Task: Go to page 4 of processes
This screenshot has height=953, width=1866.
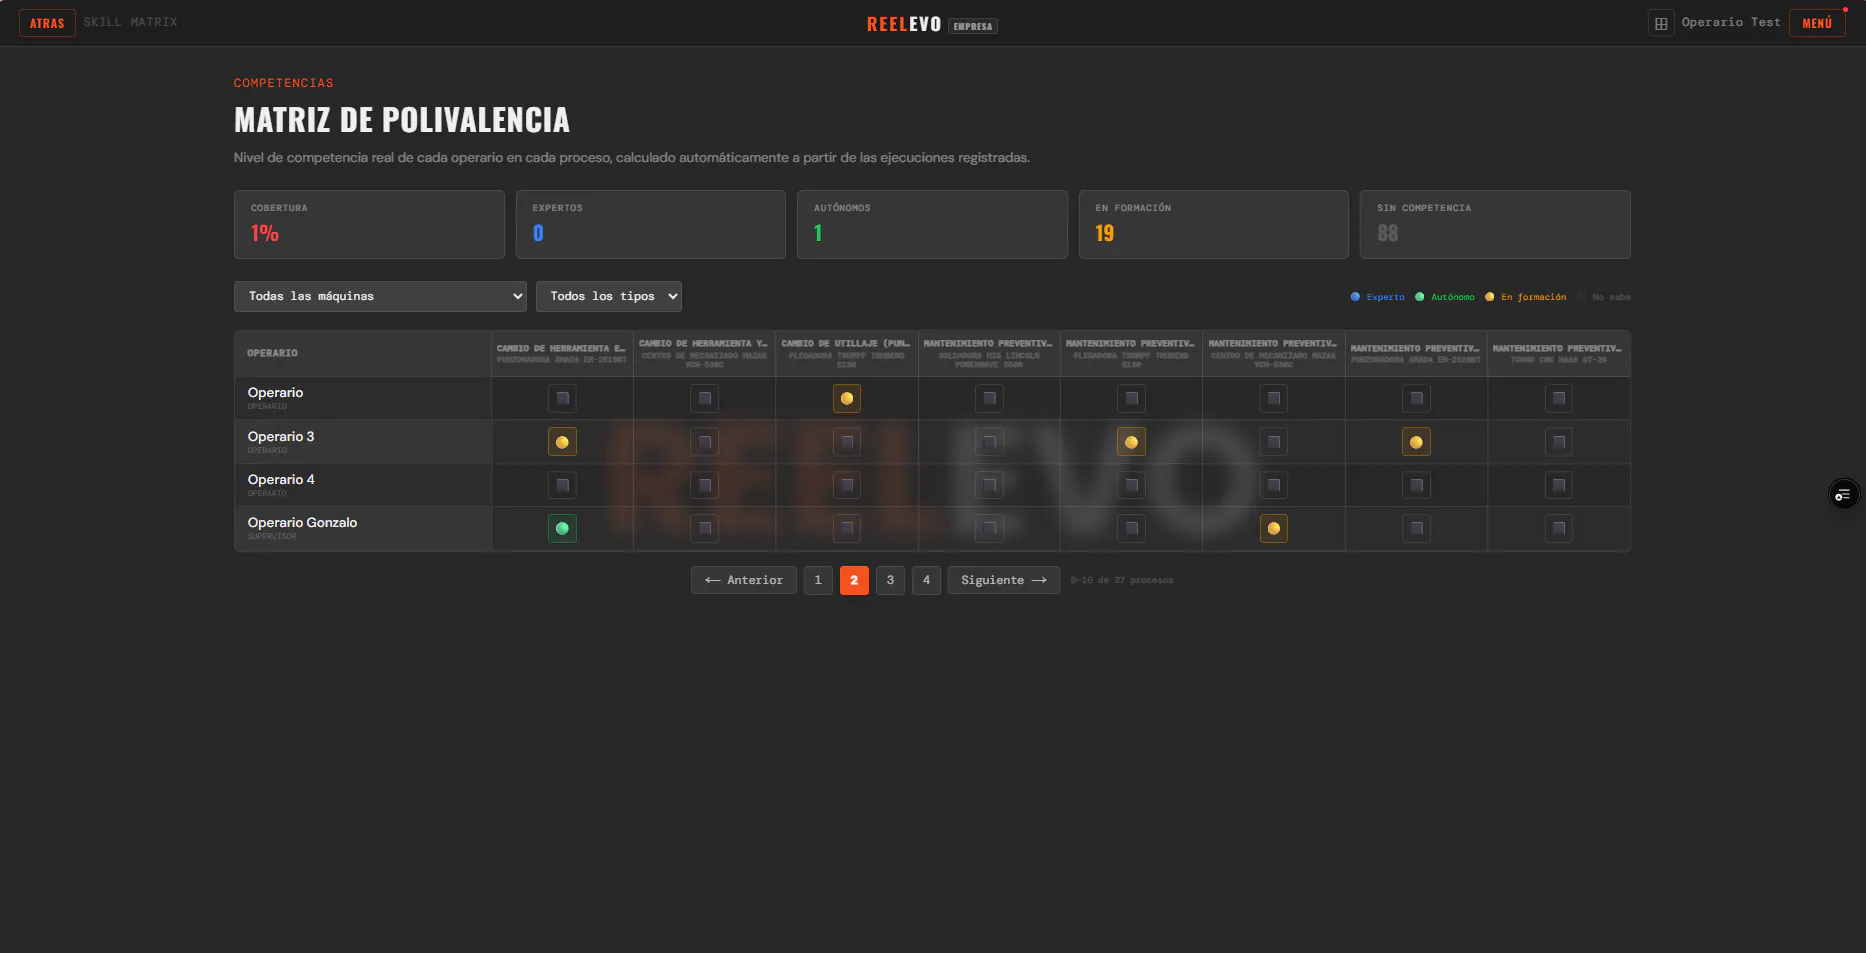Action: 926,580
